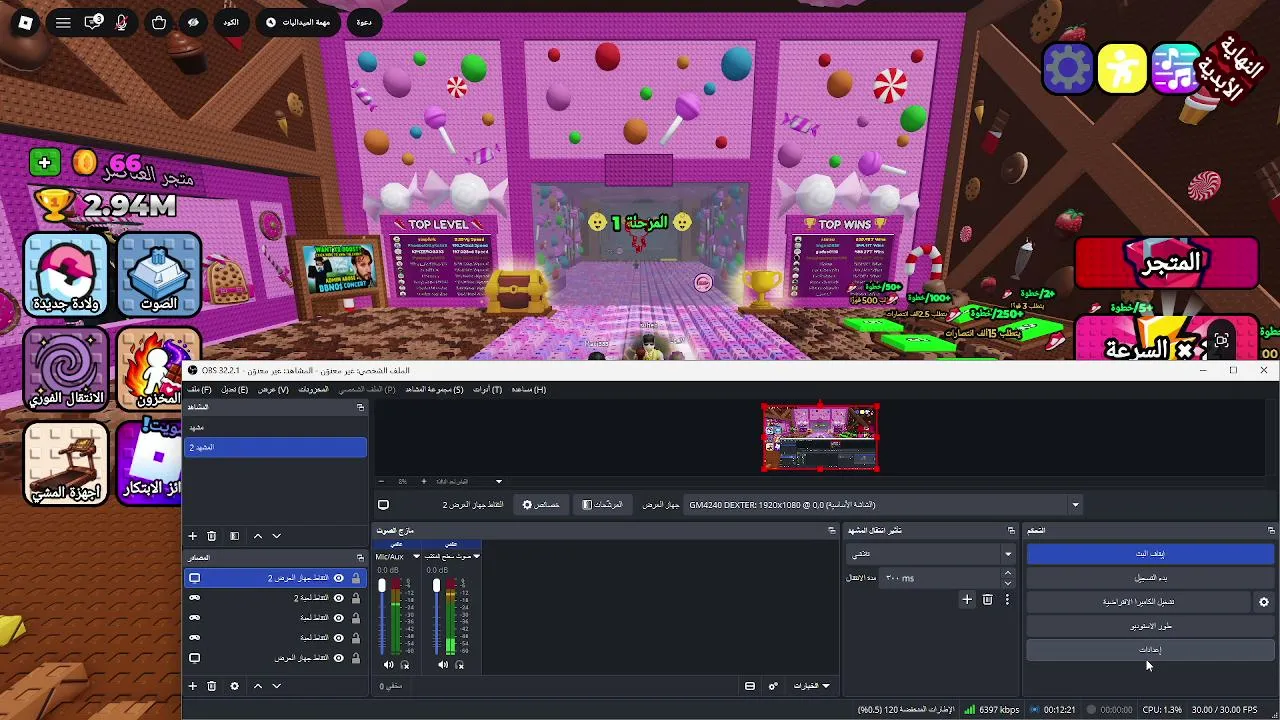Open source properties gear in Sources toolbar
1280x720 pixels.
[234, 686]
